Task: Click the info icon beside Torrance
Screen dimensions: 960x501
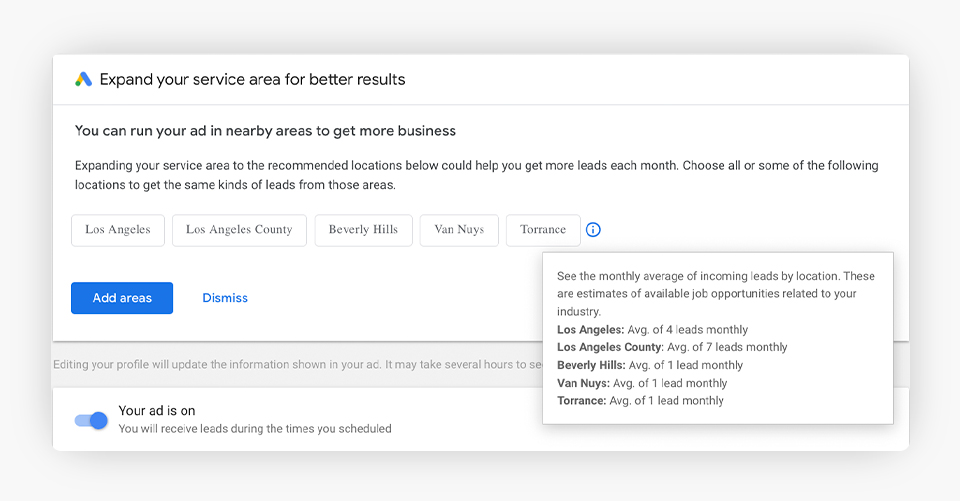Action: (x=593, y=230)
